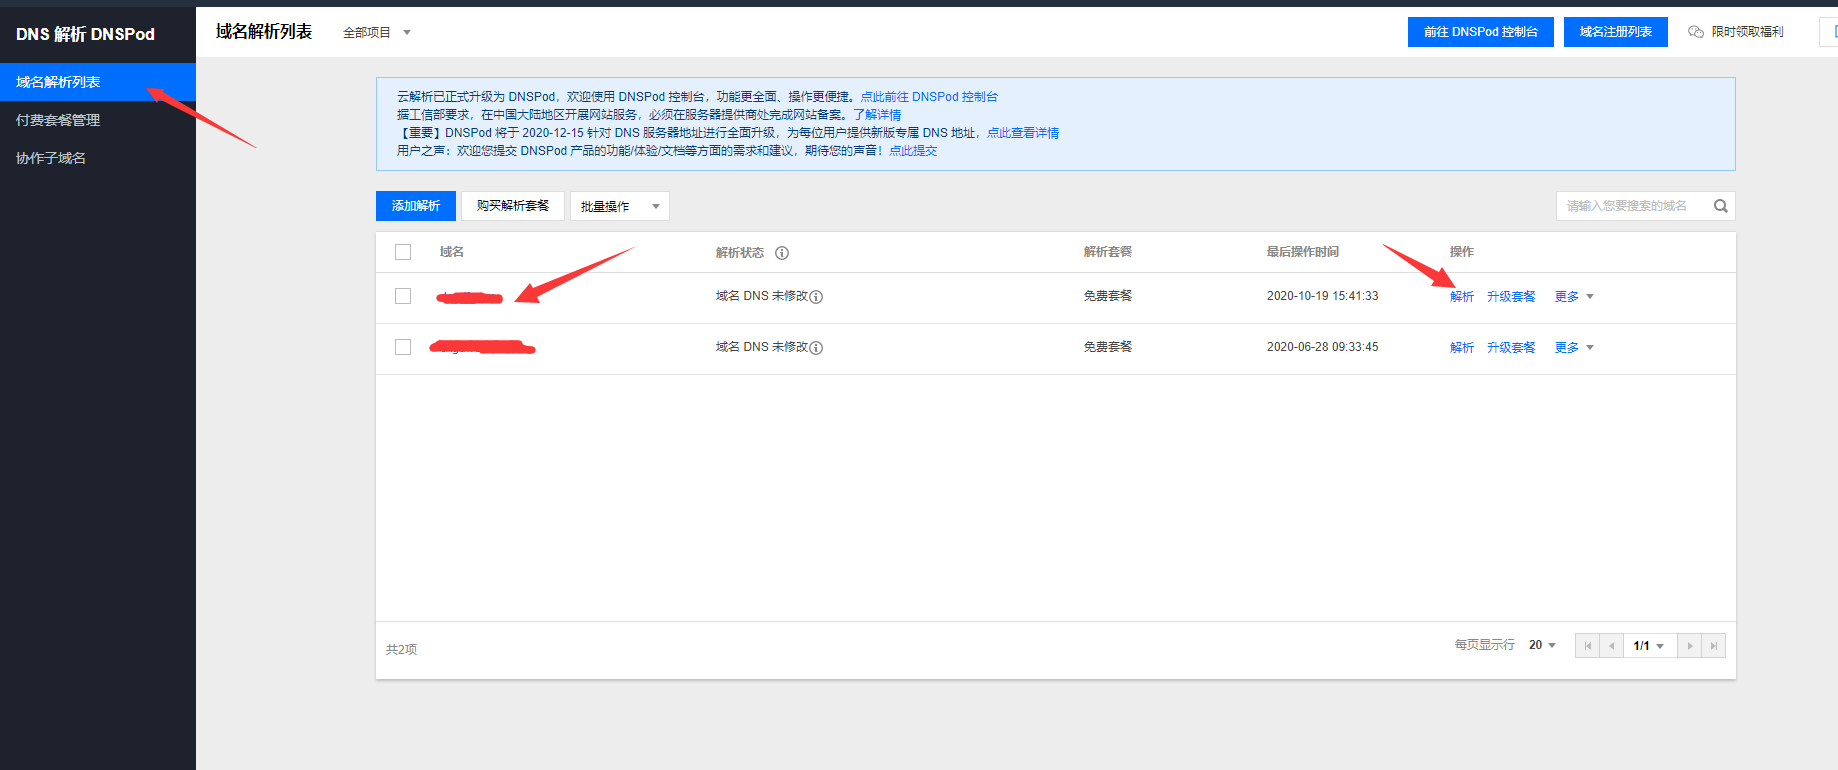Click the 操作 column header

tap(1462, 252)
